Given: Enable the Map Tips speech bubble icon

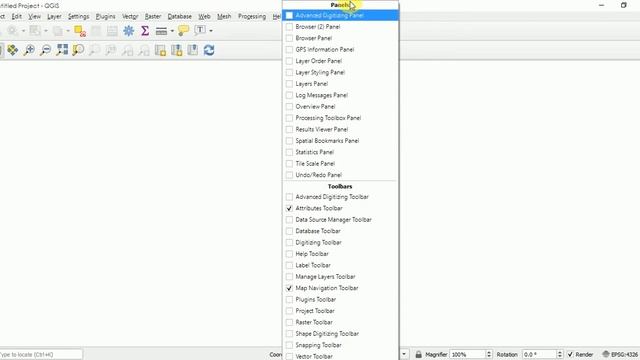Looking at the screenshot, I should point(183,31).
